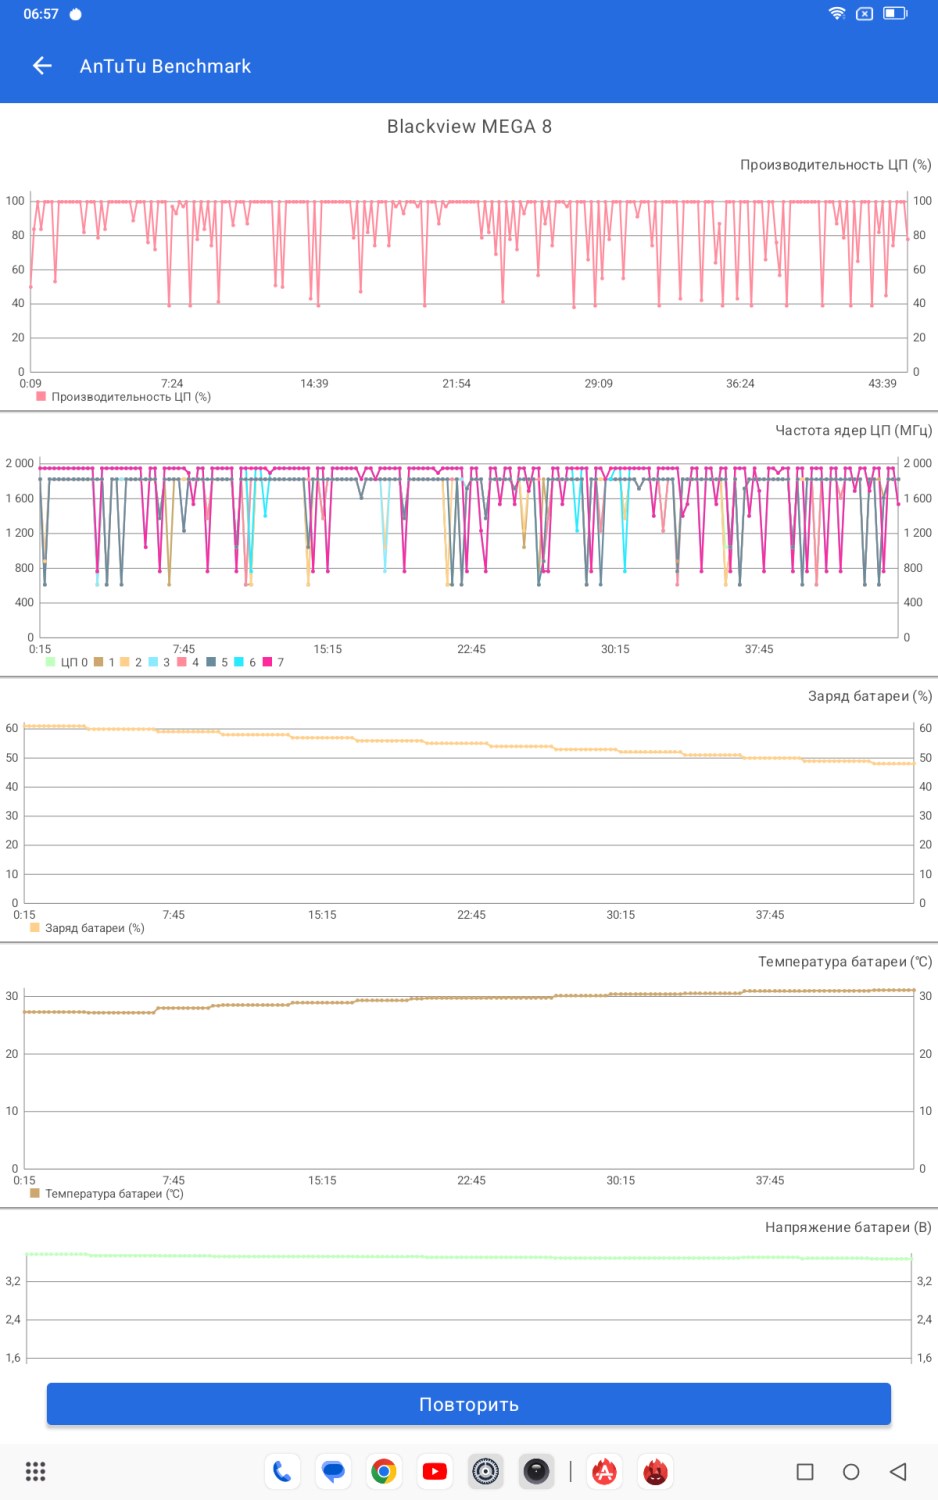Image resolution: width=938 pixels, height=1500 pixels.
Task: Select the Заряд батареи (%) chart title
Action: pos(870,696)
